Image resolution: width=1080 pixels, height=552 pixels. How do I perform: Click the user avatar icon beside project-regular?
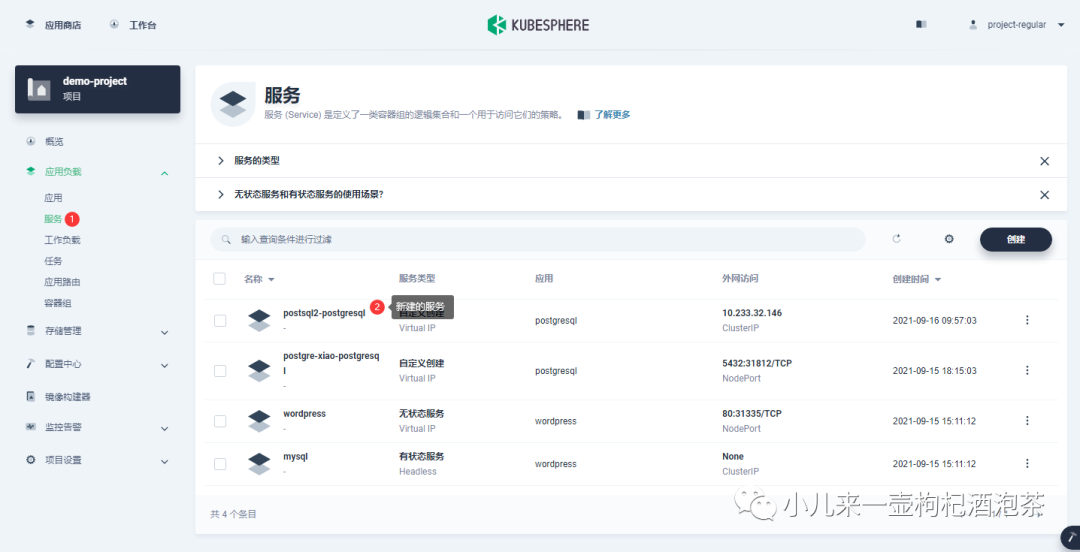[973, 25]
